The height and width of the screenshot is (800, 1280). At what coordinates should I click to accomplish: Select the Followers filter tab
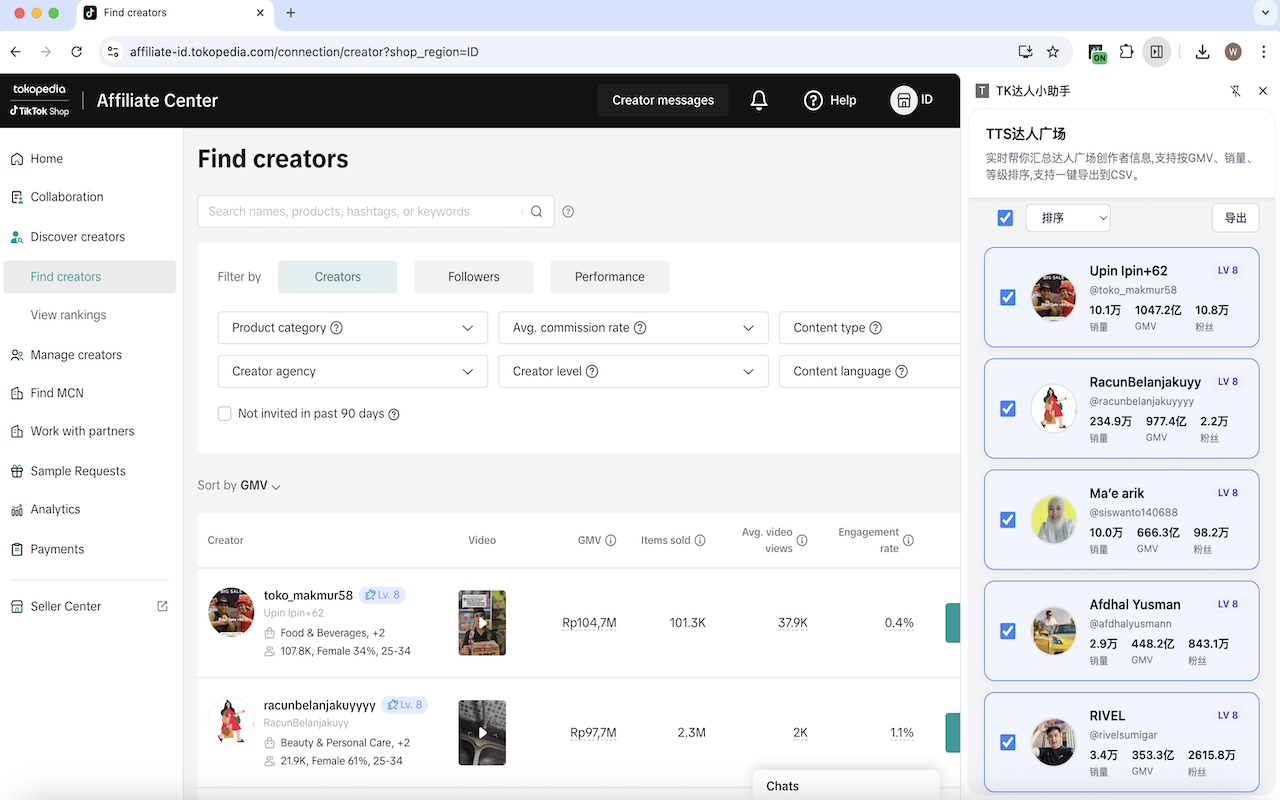(474, 277)
